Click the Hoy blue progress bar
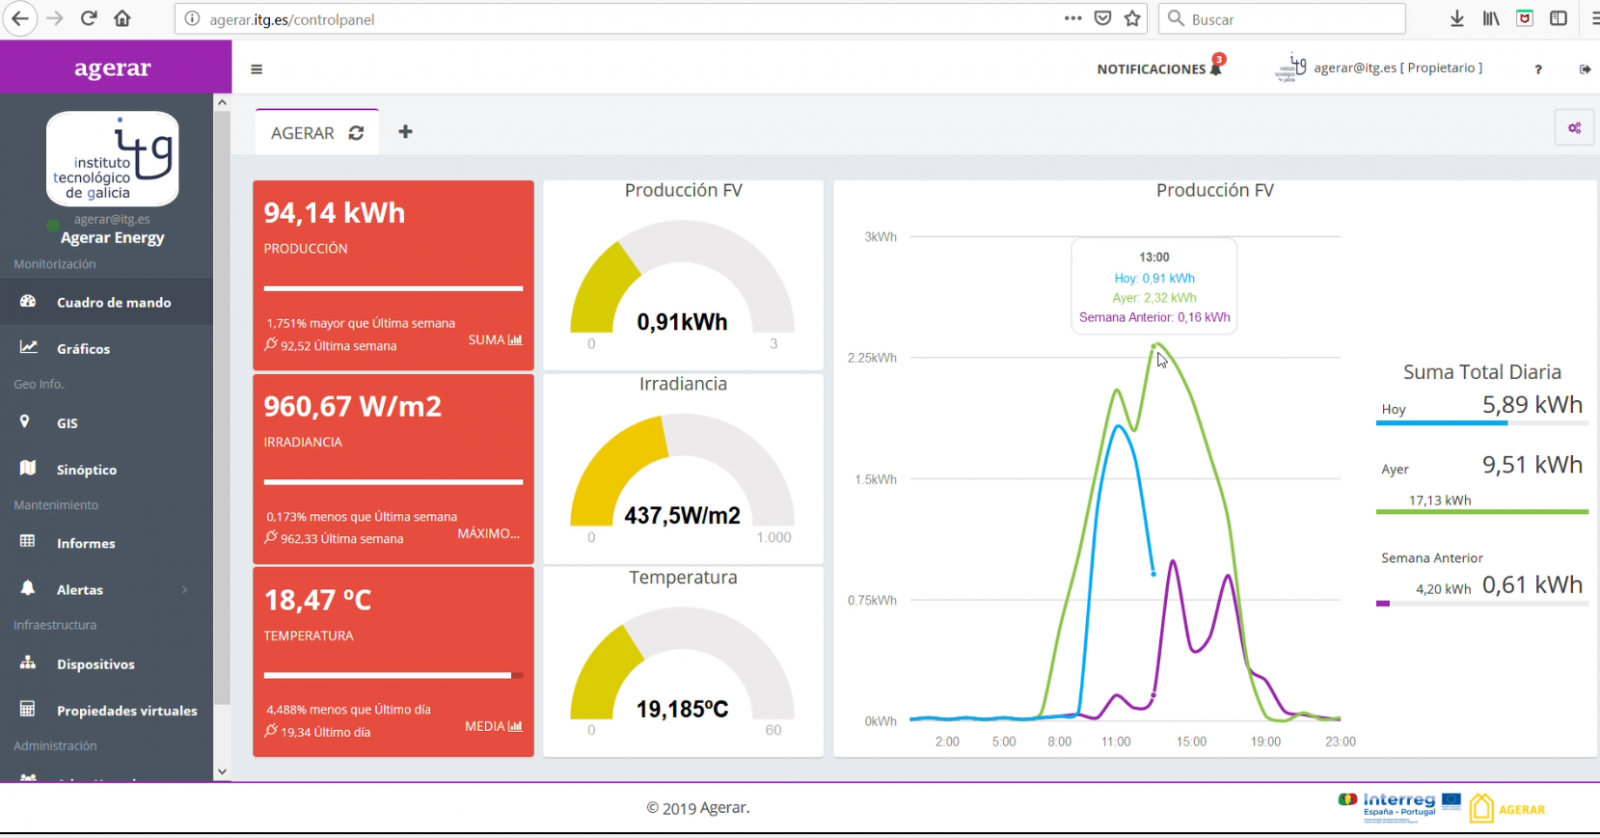The image size is (1600, 838). point(1441,423)
